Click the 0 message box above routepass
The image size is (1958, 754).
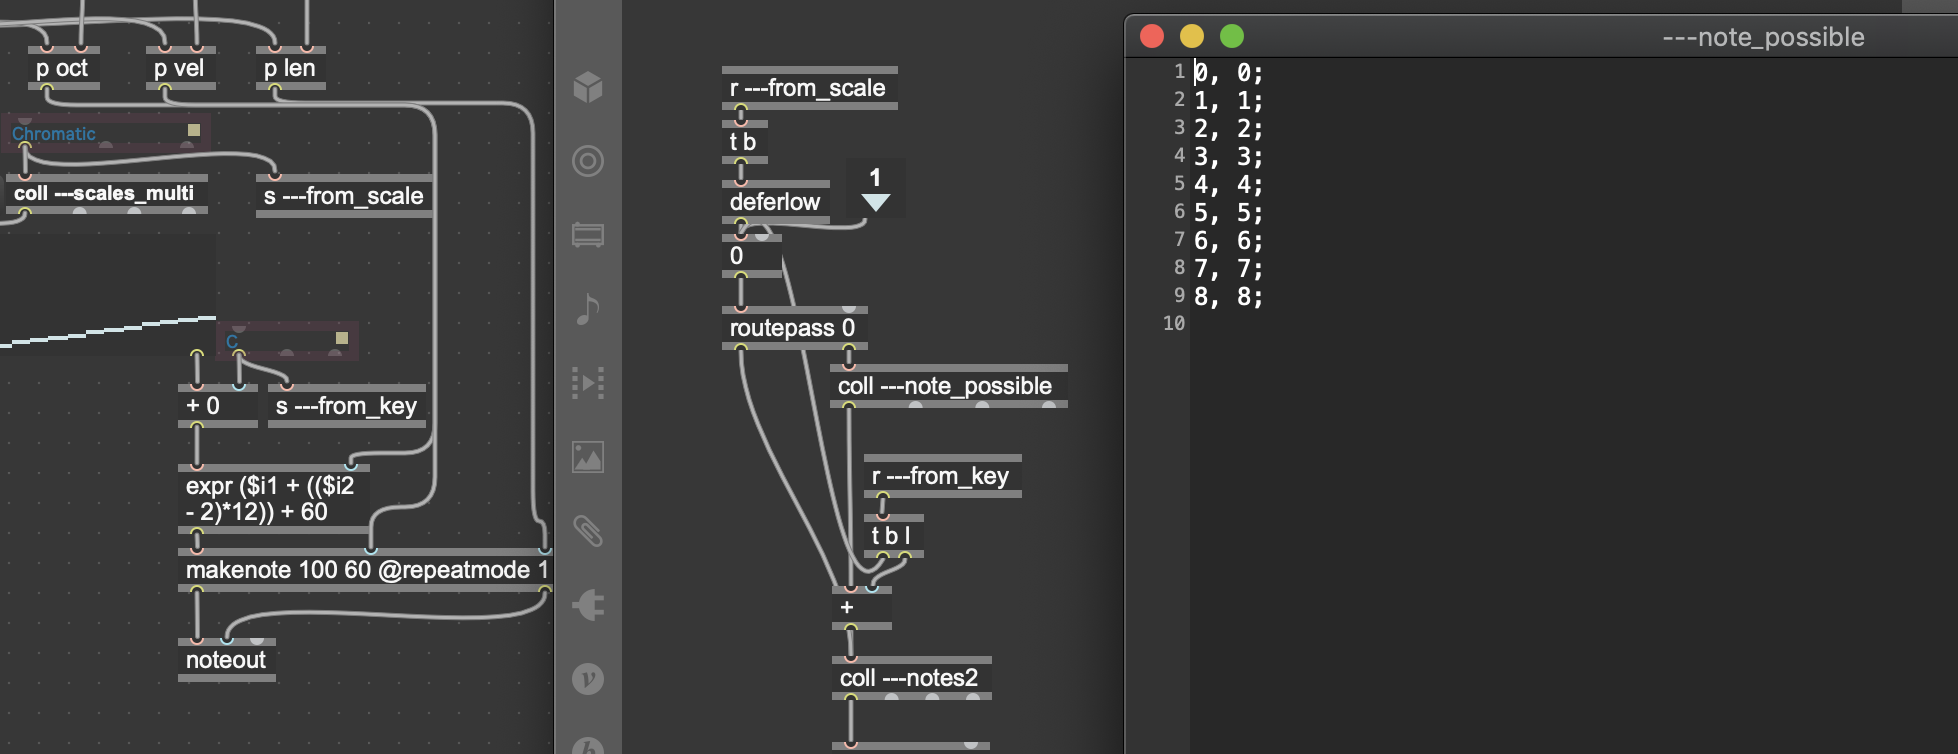pyautogui.click(x=751, y=256)
